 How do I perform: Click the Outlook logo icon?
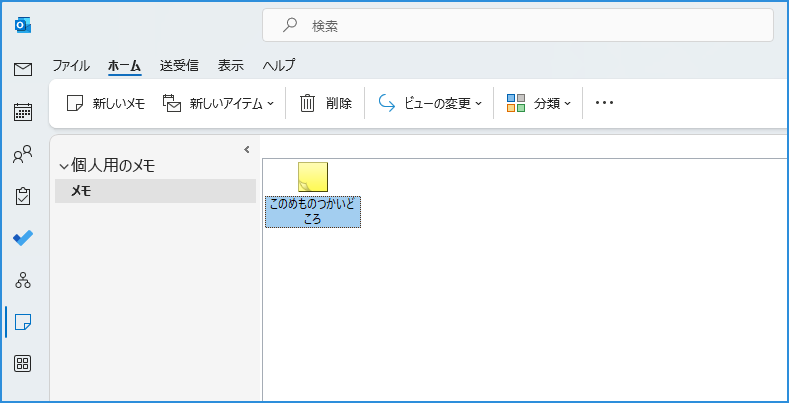[x=23, y=25]
